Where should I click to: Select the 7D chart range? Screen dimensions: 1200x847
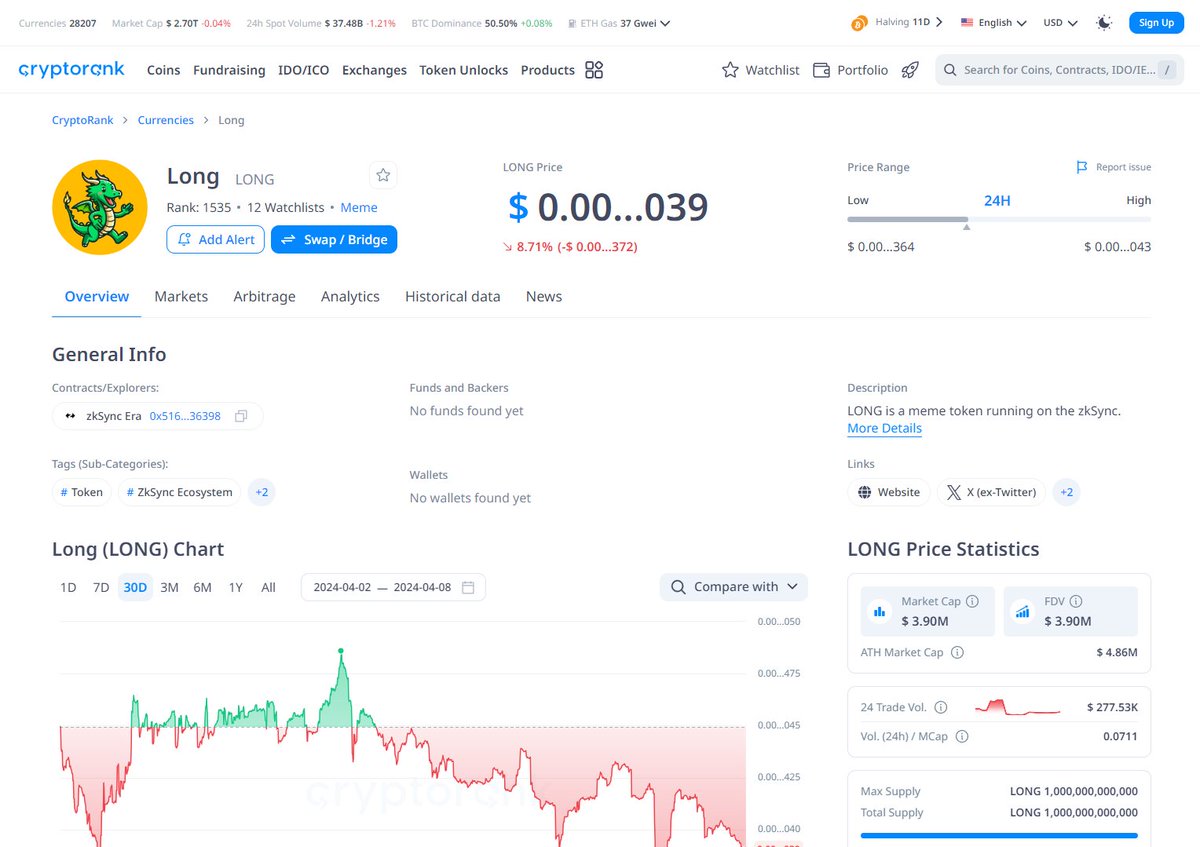pyautogui.click(x=101, y=587)
